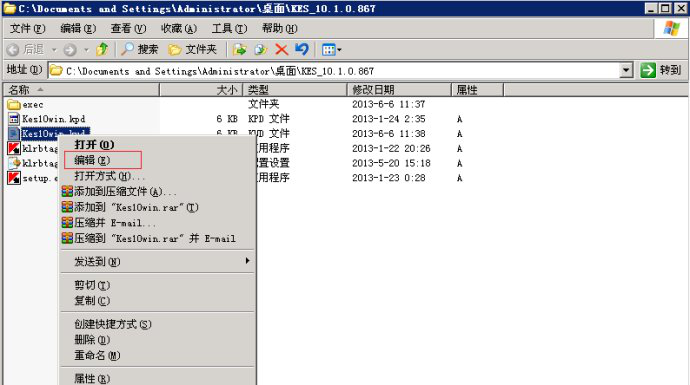
Task: Select the first Kes10win.kpd file icon
Action: (x=14, y=119)
